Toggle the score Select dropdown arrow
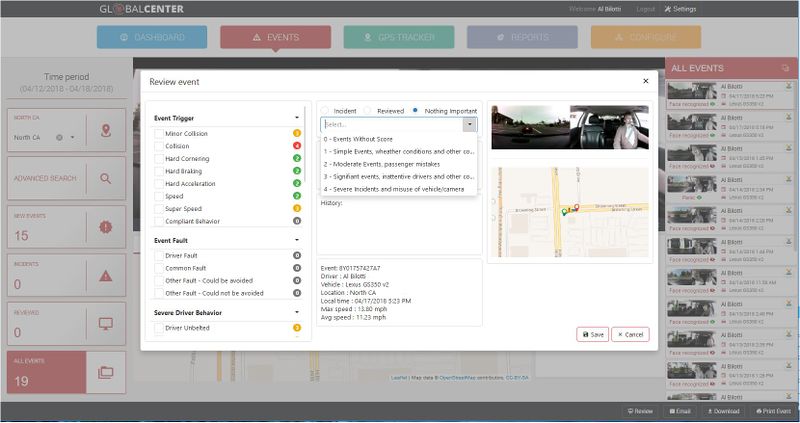This screenshot has height=423, width=800. point(469,125)
